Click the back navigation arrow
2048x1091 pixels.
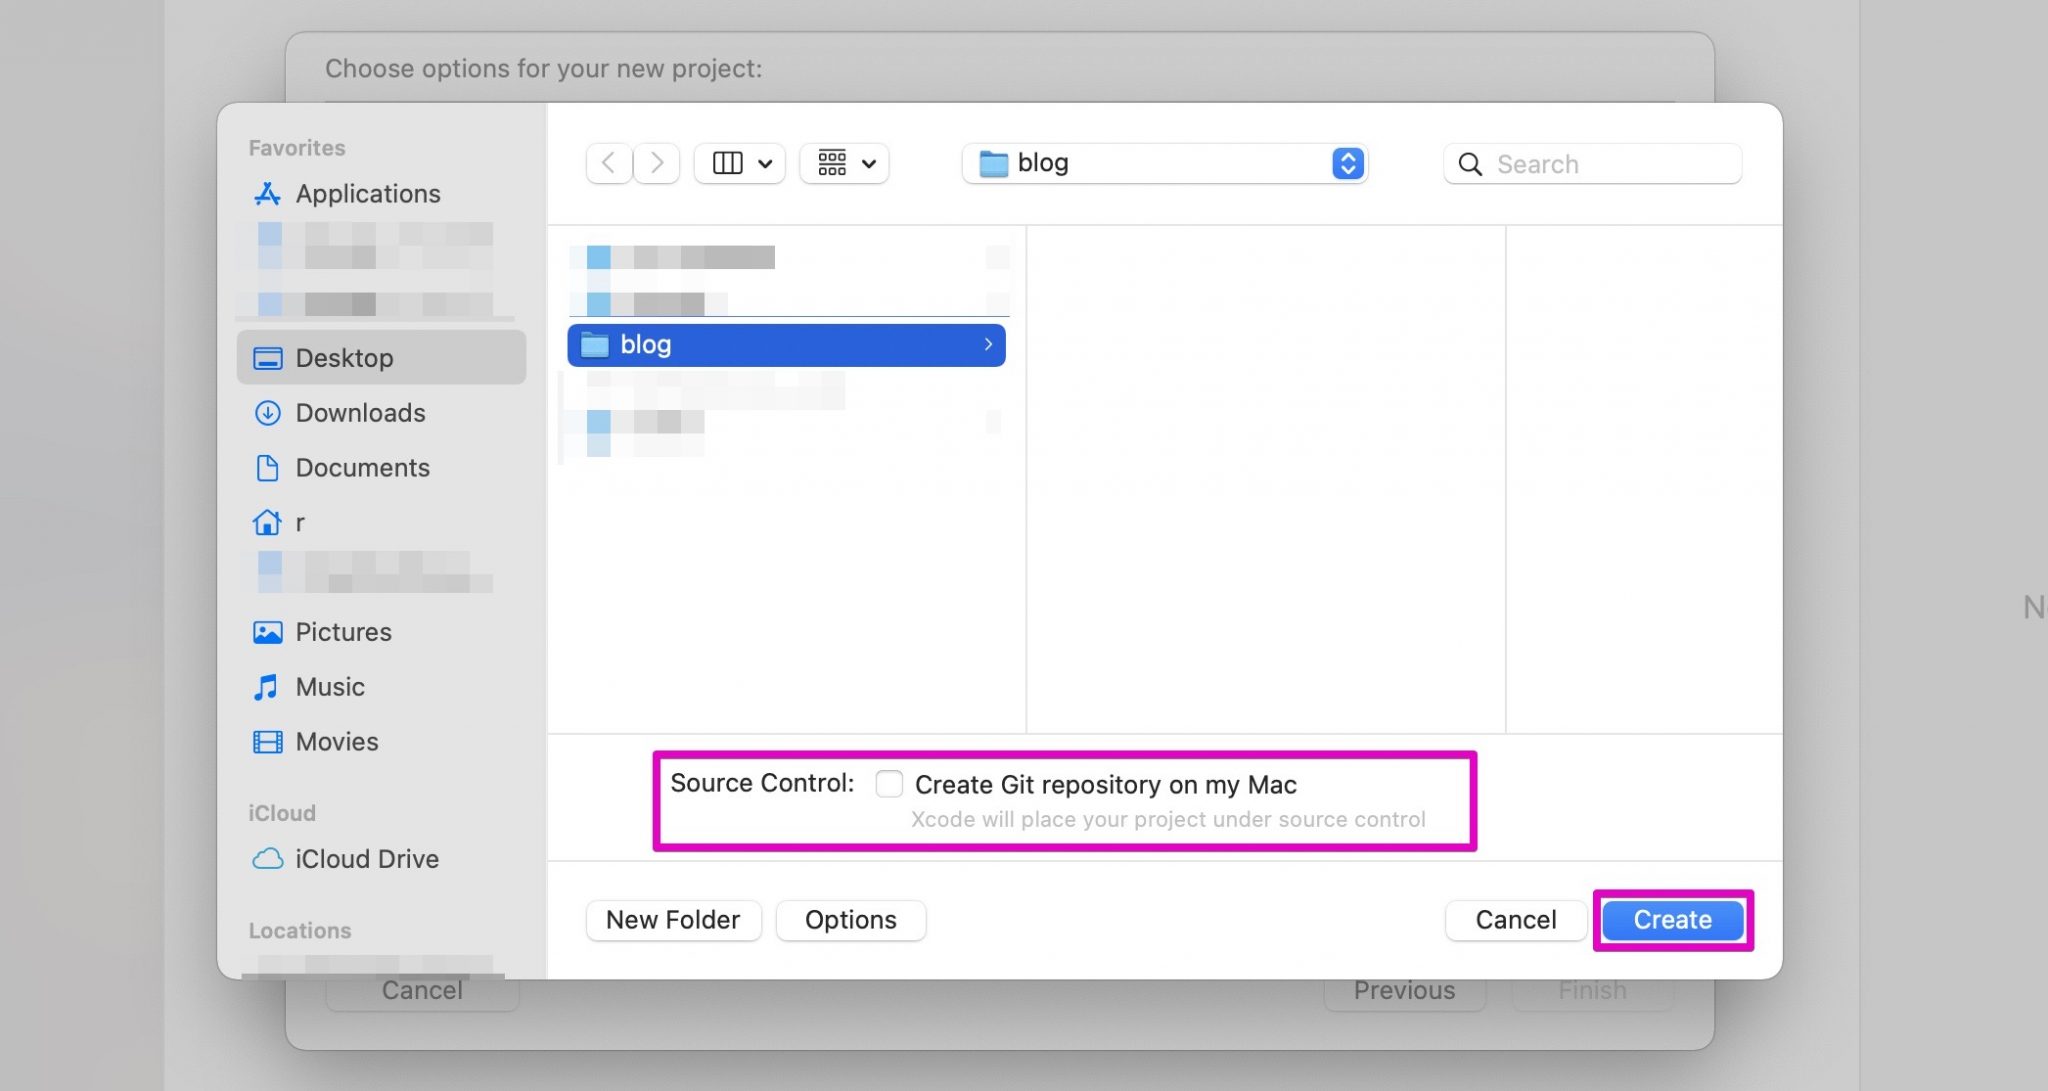pos(608,163)
